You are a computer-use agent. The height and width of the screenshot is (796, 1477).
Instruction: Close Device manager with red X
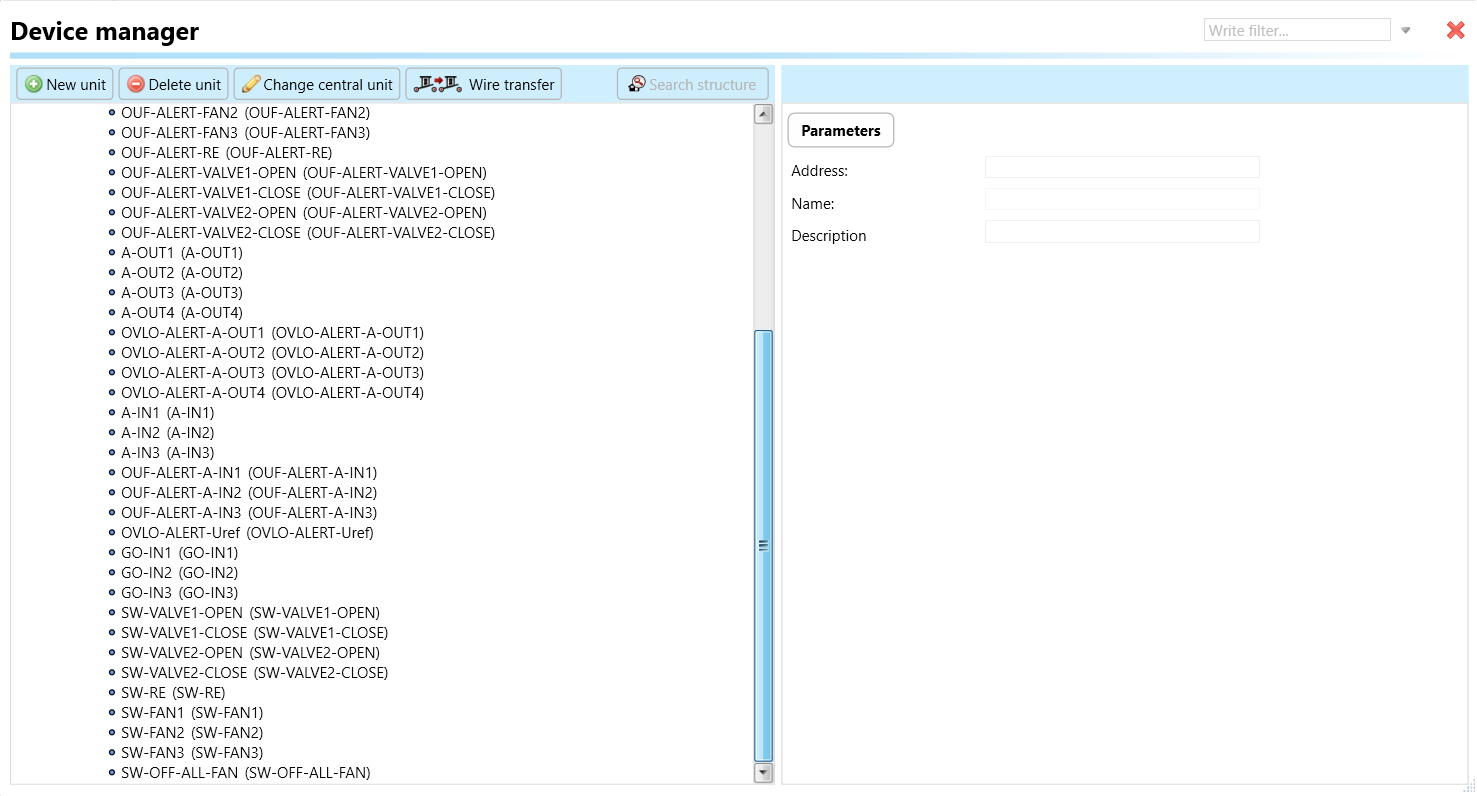1455,31
